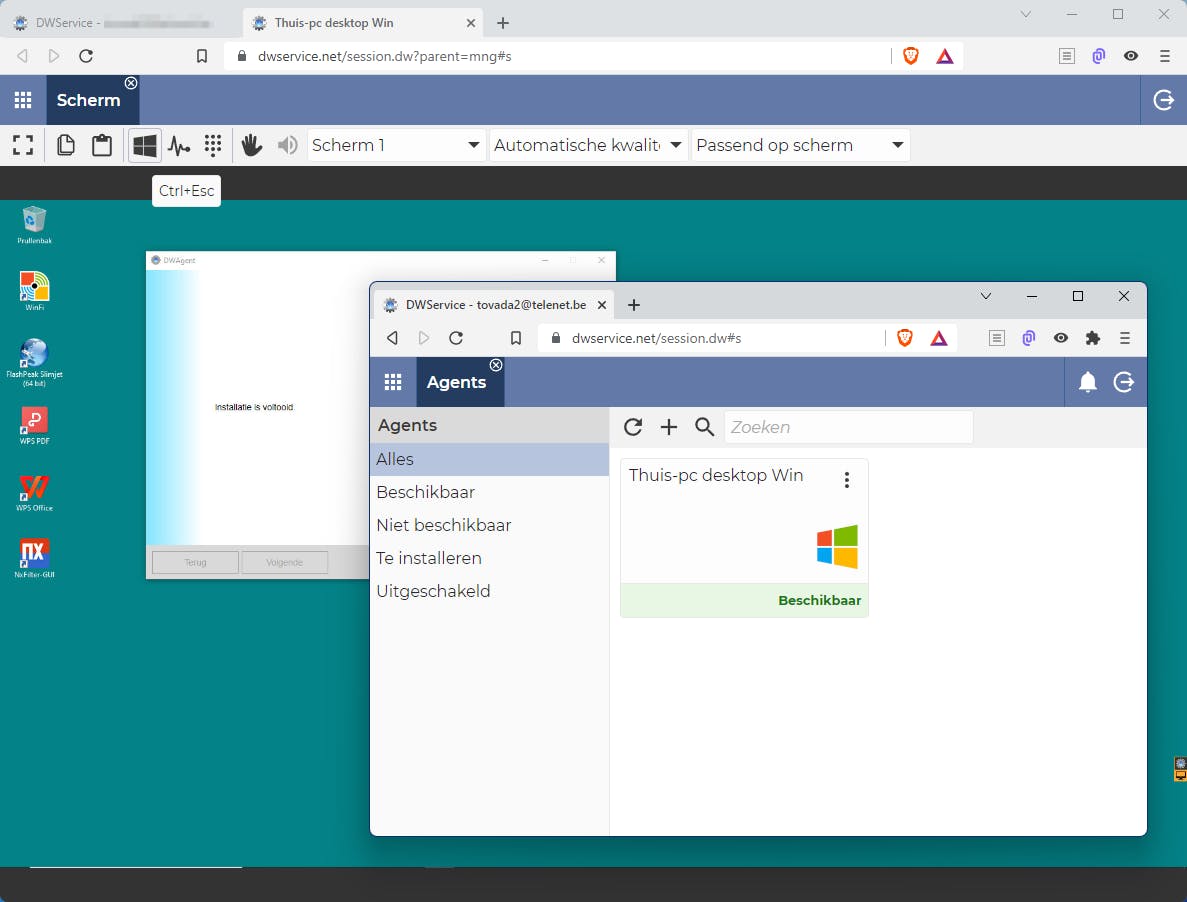1187x902 pixels.
Task: Close the Agents tab with its x icon
Action: [496, 365]
